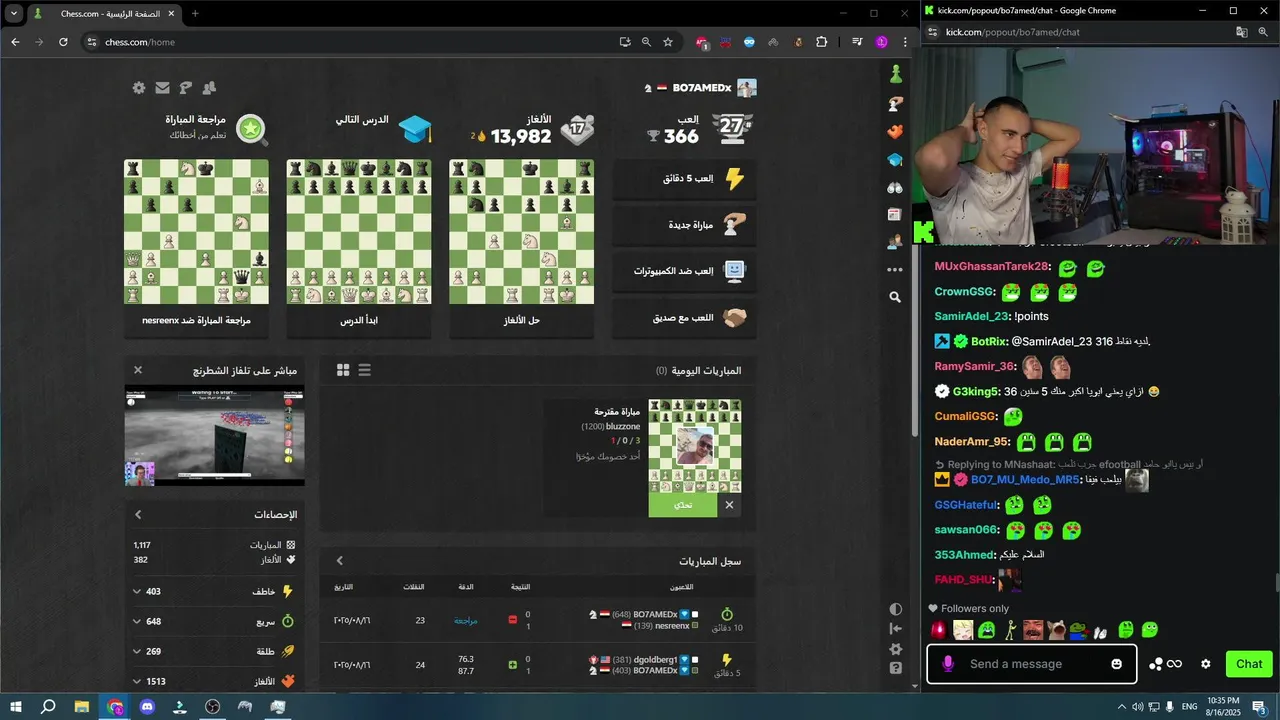The image size is (1280, 720).
Task: Reload the chess.com page
Action: (63, 42)
